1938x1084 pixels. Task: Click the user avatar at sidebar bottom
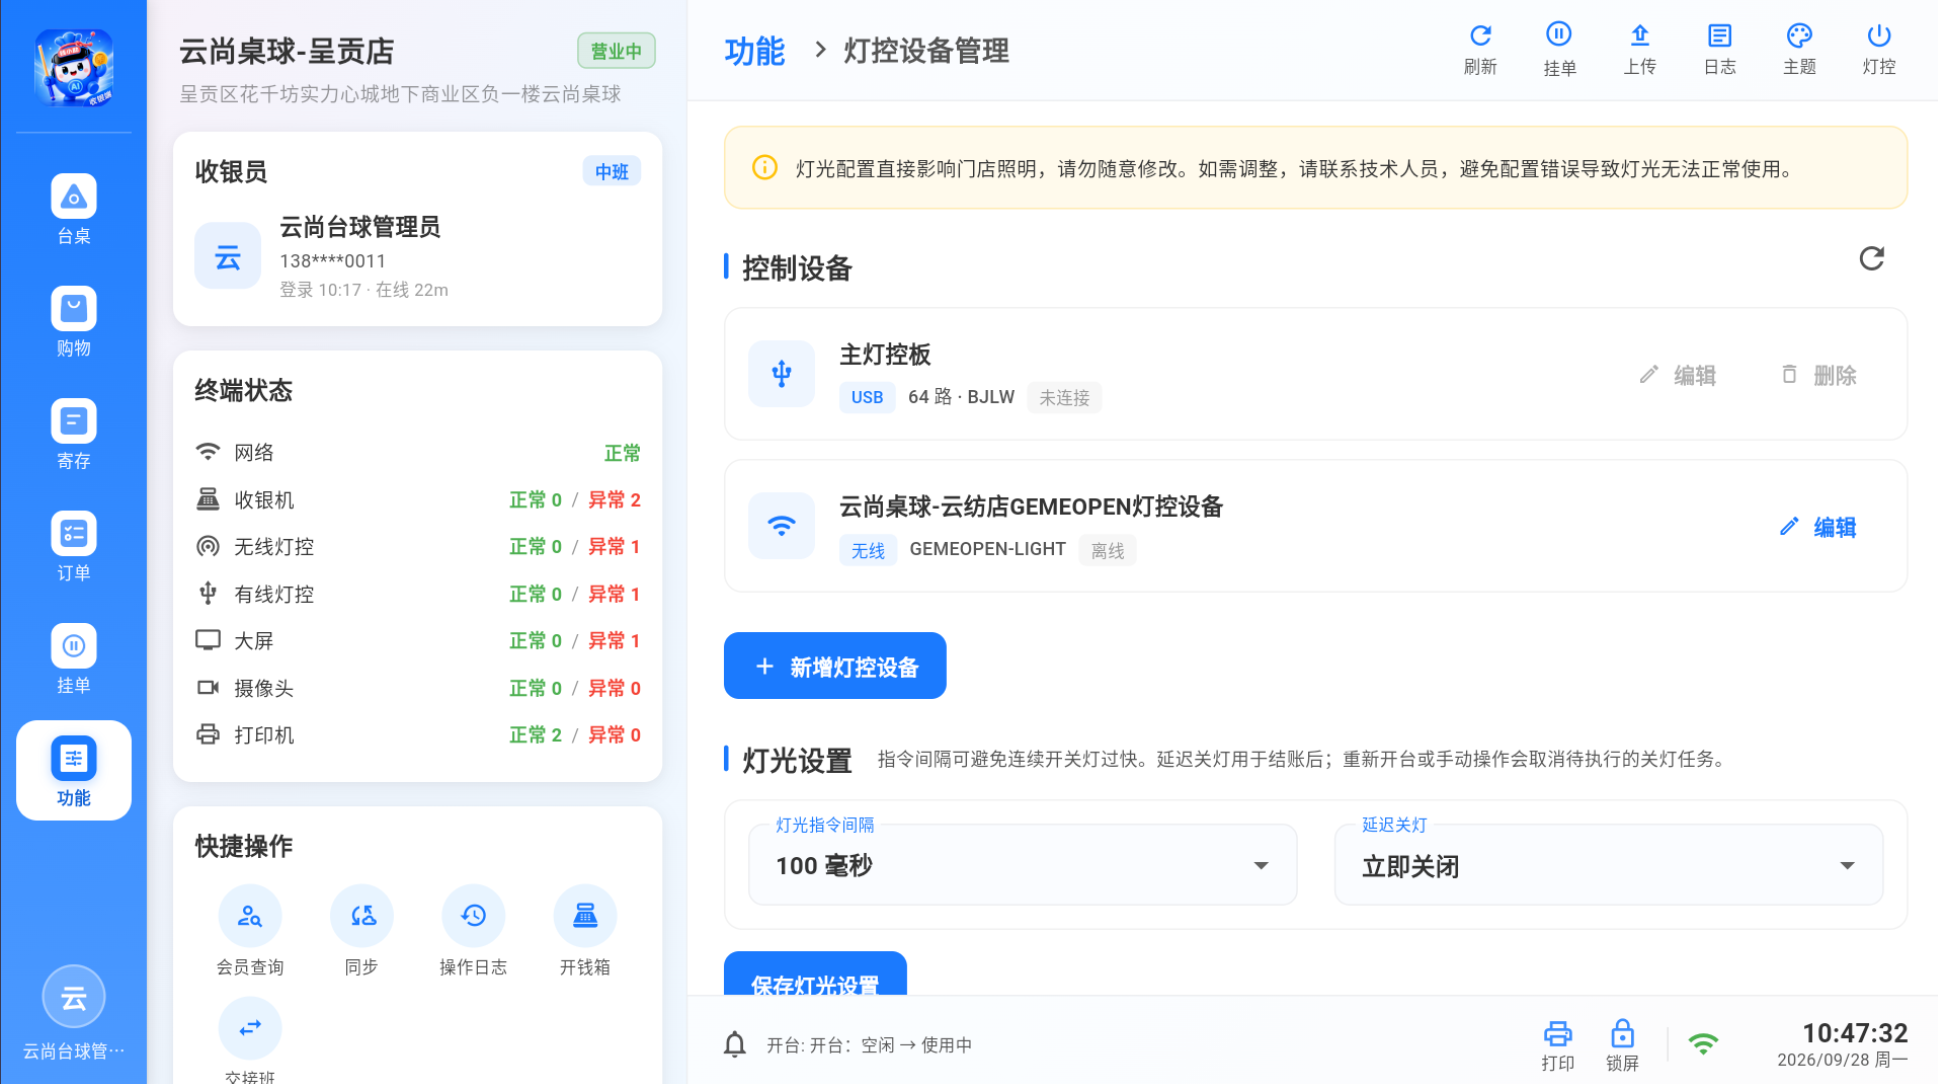pyautogui.click(x=73, y=997)
